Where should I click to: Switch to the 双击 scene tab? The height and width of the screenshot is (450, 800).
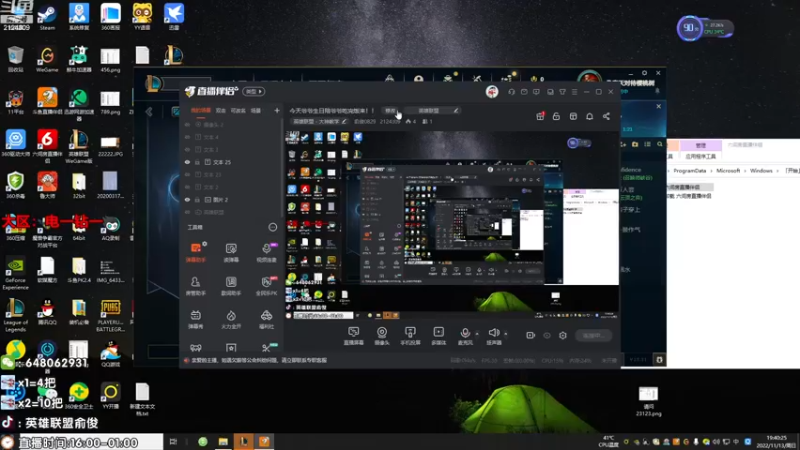click(220, 110)
